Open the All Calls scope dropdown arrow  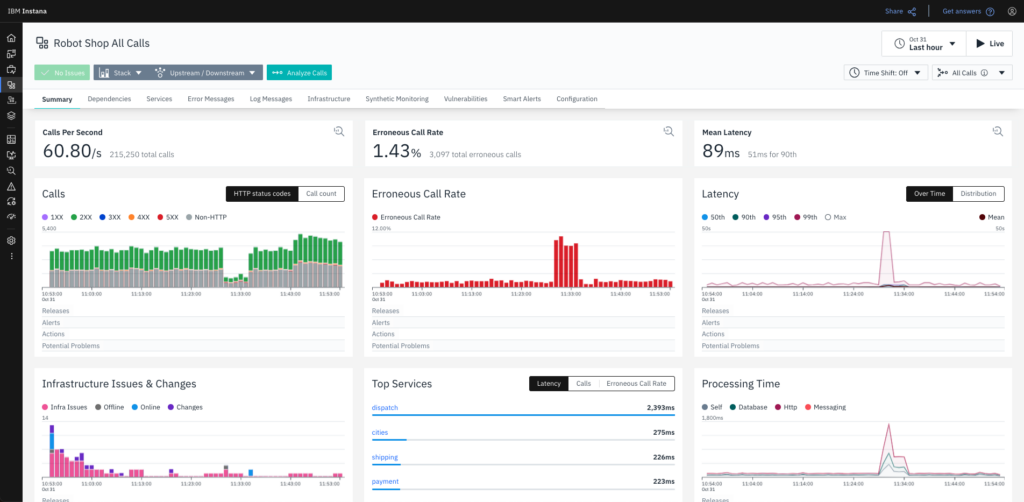pos(1001,73)
